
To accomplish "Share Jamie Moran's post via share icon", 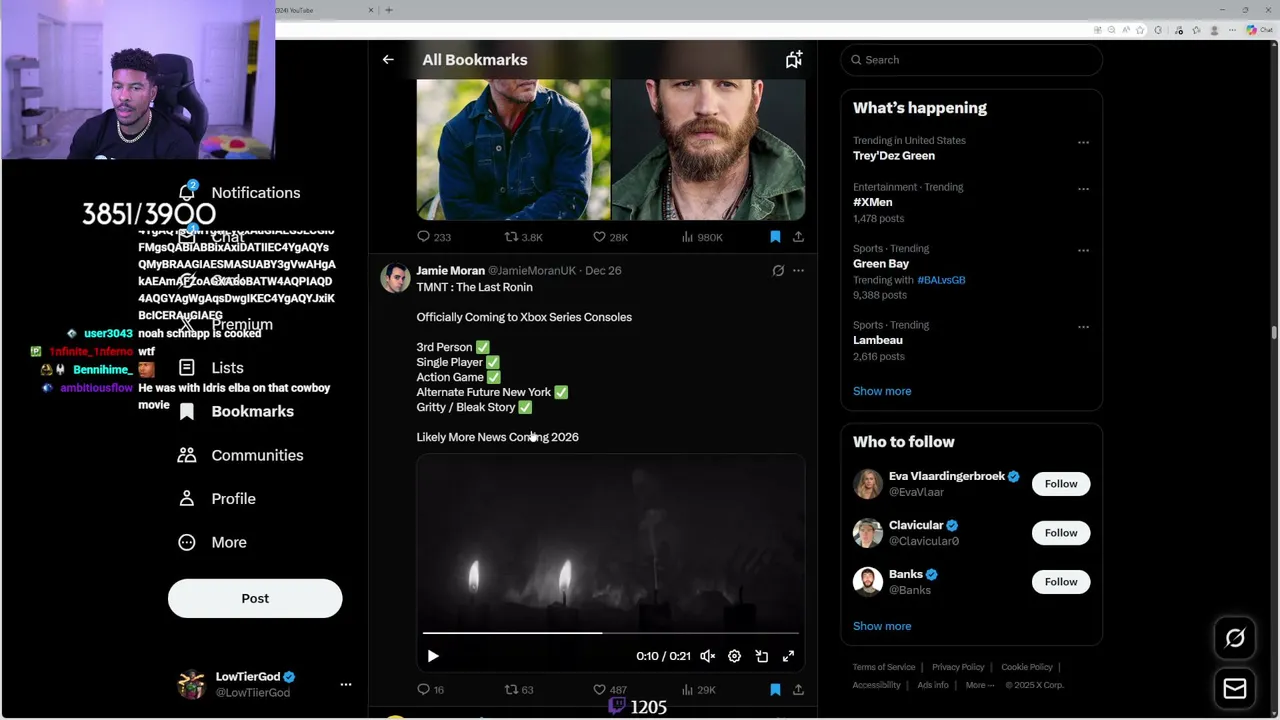I will click(798, 689).
